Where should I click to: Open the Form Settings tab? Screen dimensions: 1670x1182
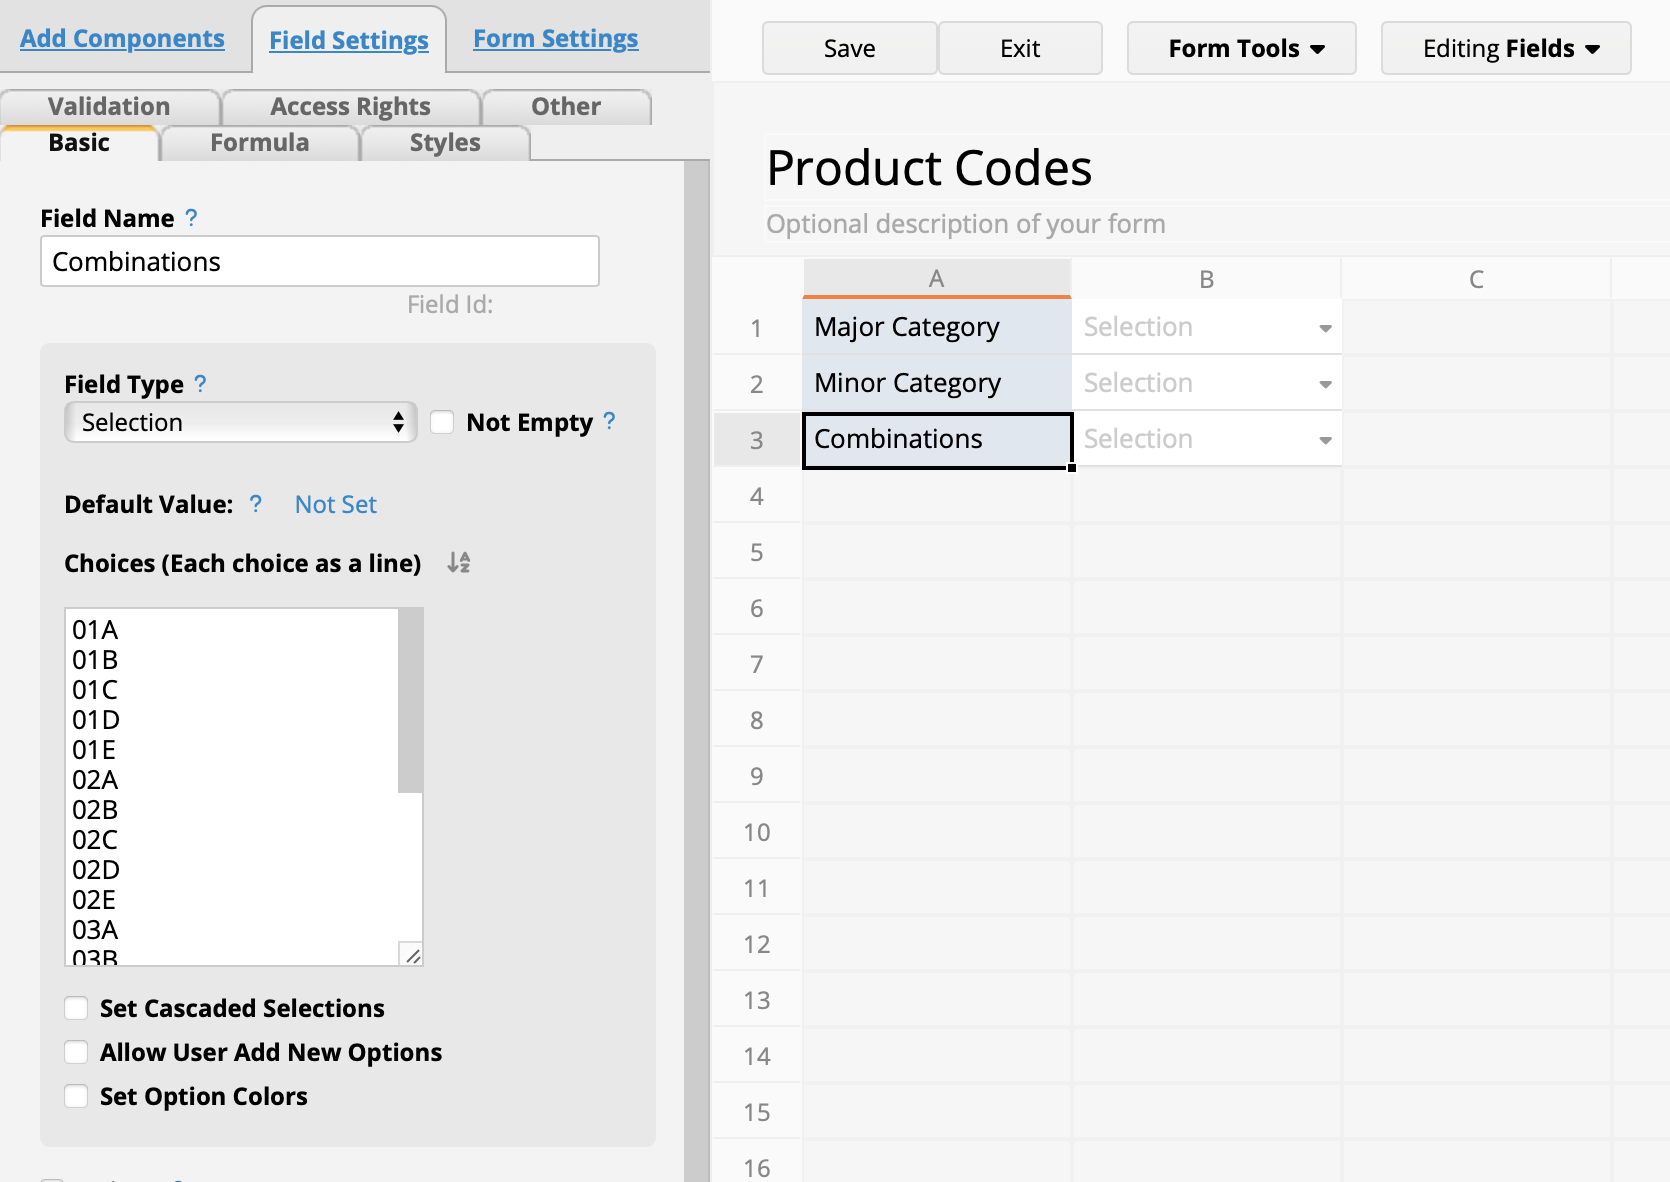pos(555,39)
